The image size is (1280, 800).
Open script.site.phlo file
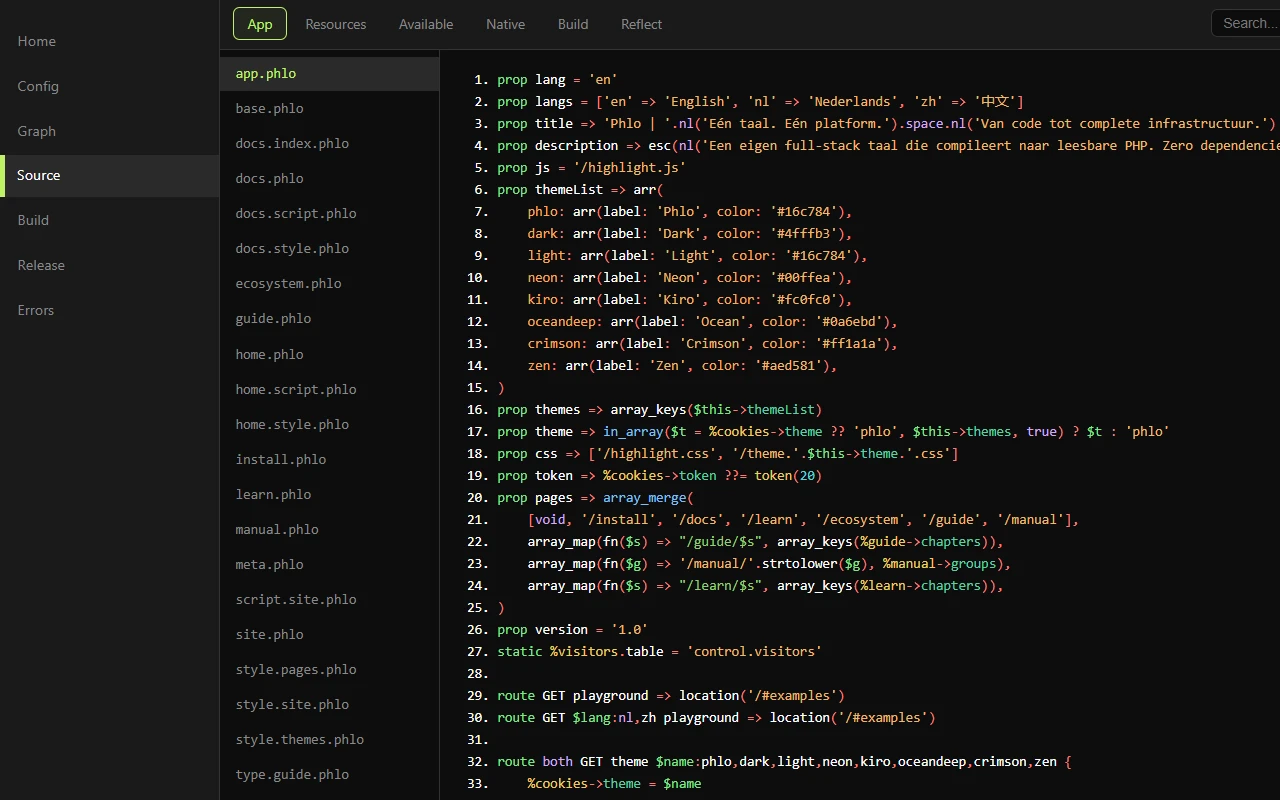coord(329,600)
